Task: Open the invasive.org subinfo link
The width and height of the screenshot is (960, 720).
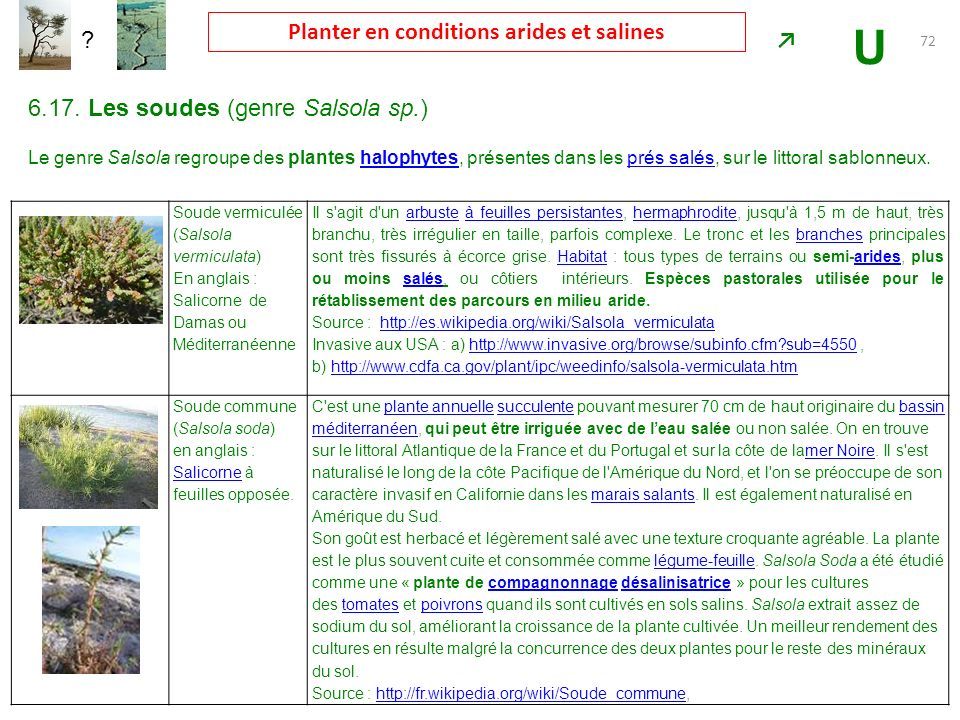Action: click(x=662, y=345)
